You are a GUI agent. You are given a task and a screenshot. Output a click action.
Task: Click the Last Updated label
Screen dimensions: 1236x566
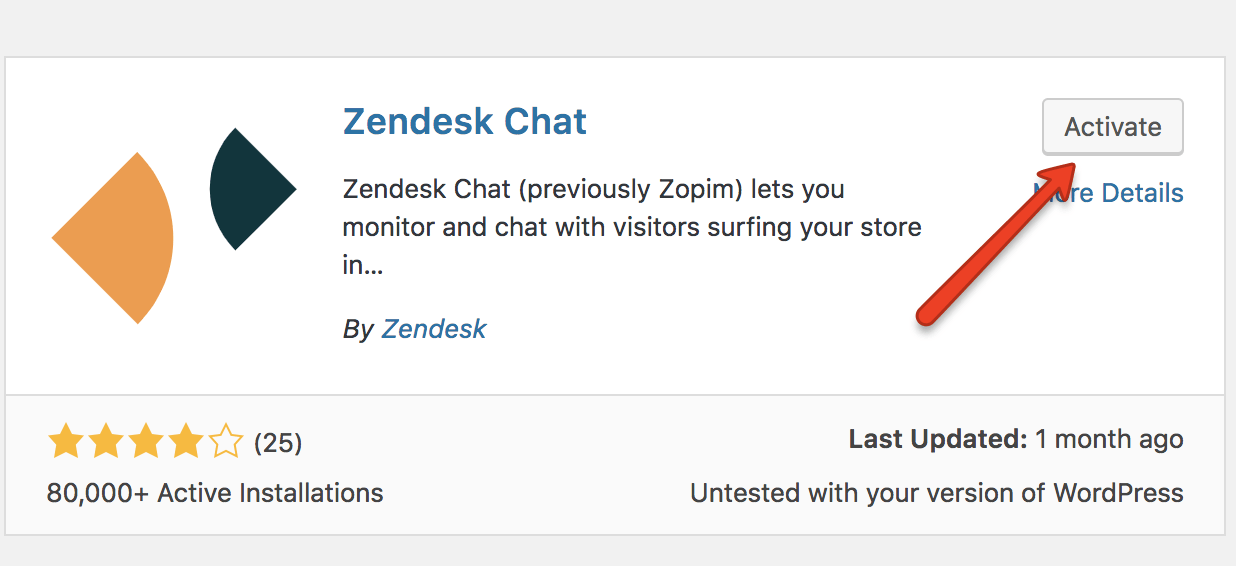(938, 439)
